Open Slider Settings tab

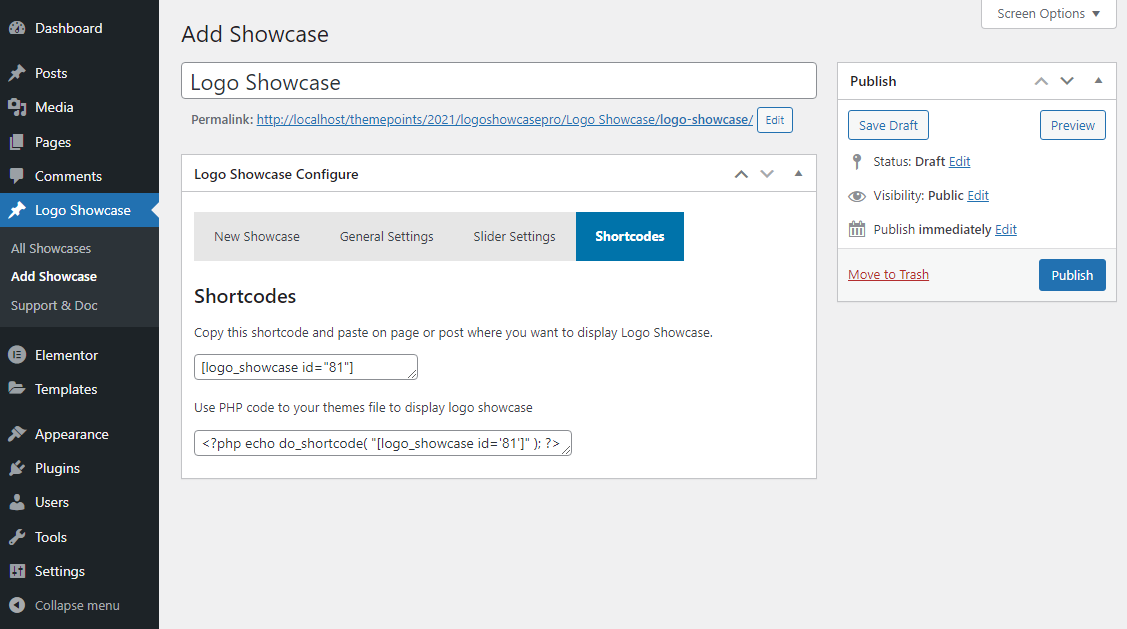(515, 237)
